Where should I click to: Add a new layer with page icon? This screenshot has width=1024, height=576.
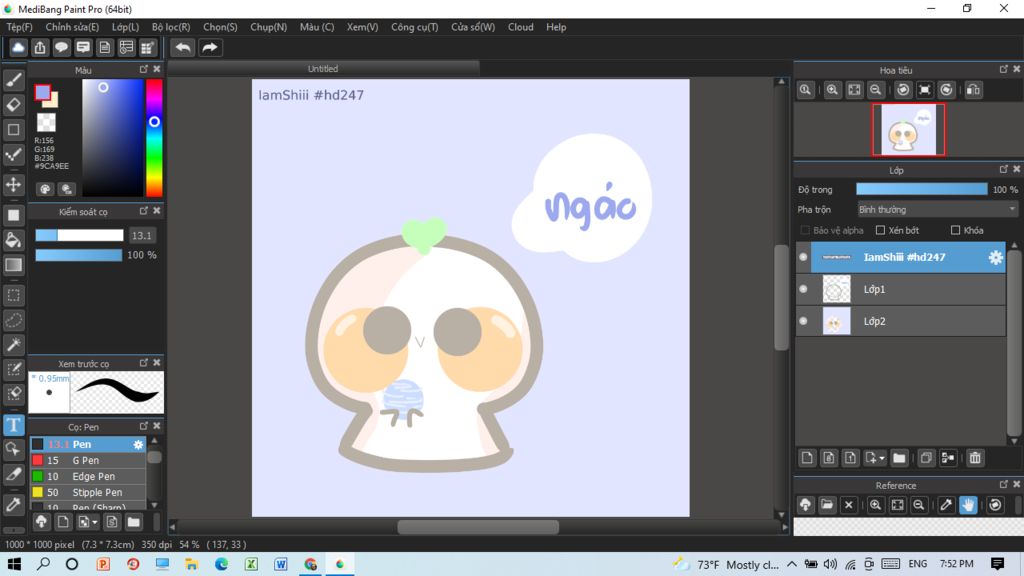pos(807,458)
